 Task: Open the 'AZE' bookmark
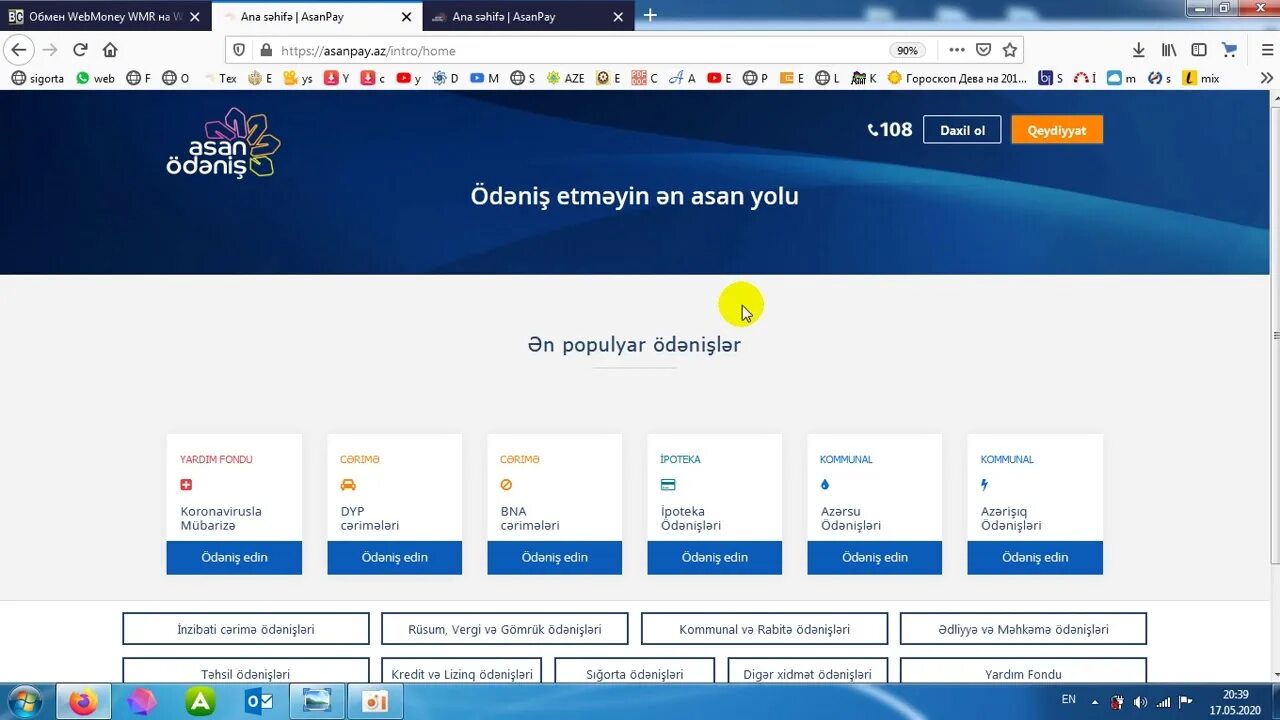coord(565,78)
